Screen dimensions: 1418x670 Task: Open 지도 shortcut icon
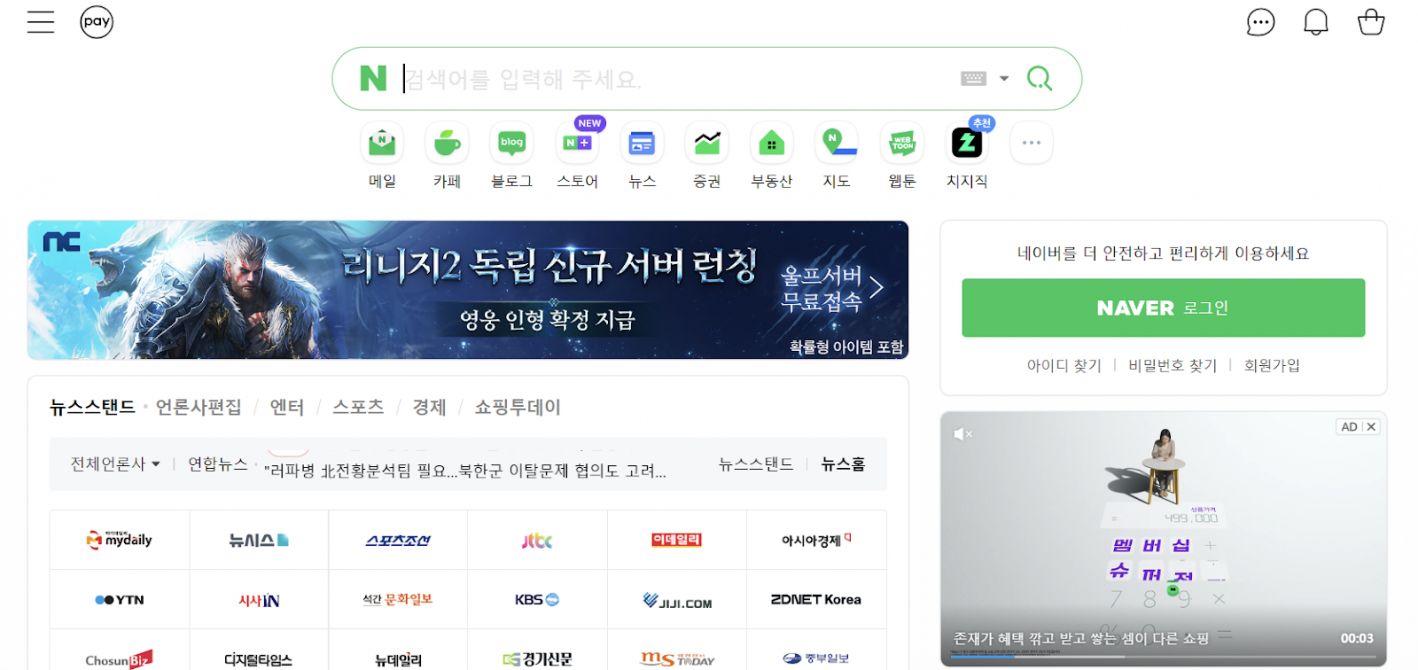837,143
